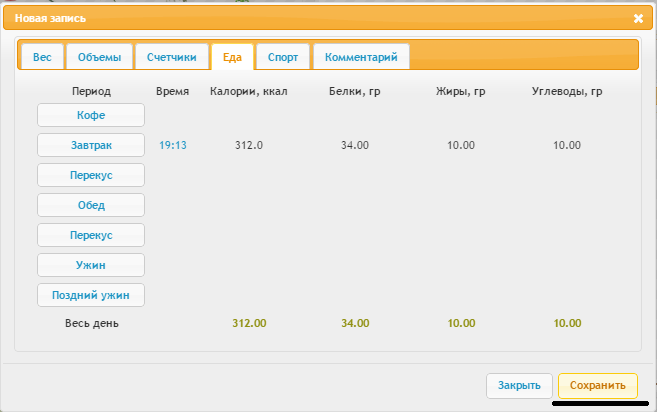Click the 312.0 calories value for Завтрак
The width and height of the screenshot is (657, 412).
pyautogui.click(x=249, y=145)
